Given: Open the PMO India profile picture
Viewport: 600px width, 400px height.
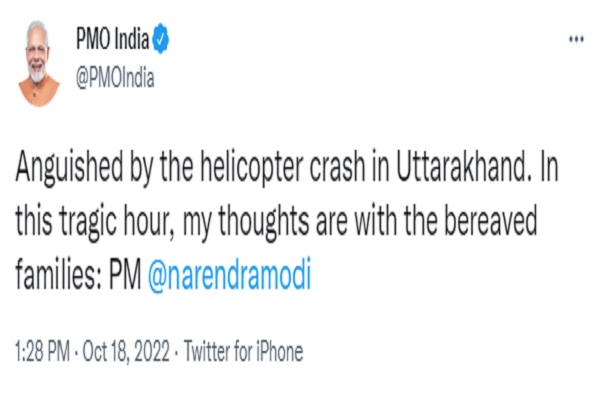Looking at the screenshot, I should 37,54.
